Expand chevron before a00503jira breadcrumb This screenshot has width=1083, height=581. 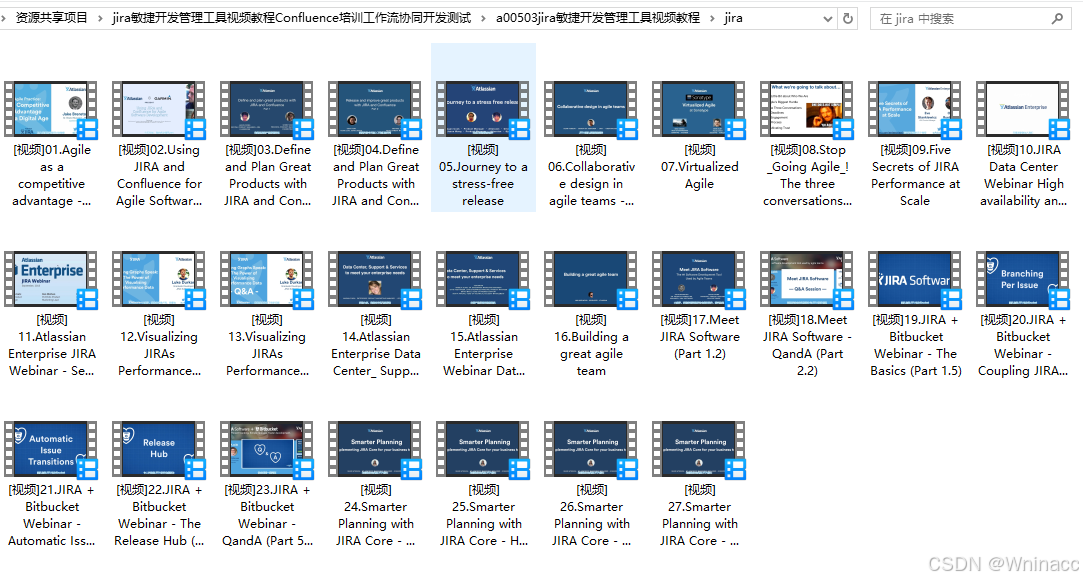click(483, 19)
